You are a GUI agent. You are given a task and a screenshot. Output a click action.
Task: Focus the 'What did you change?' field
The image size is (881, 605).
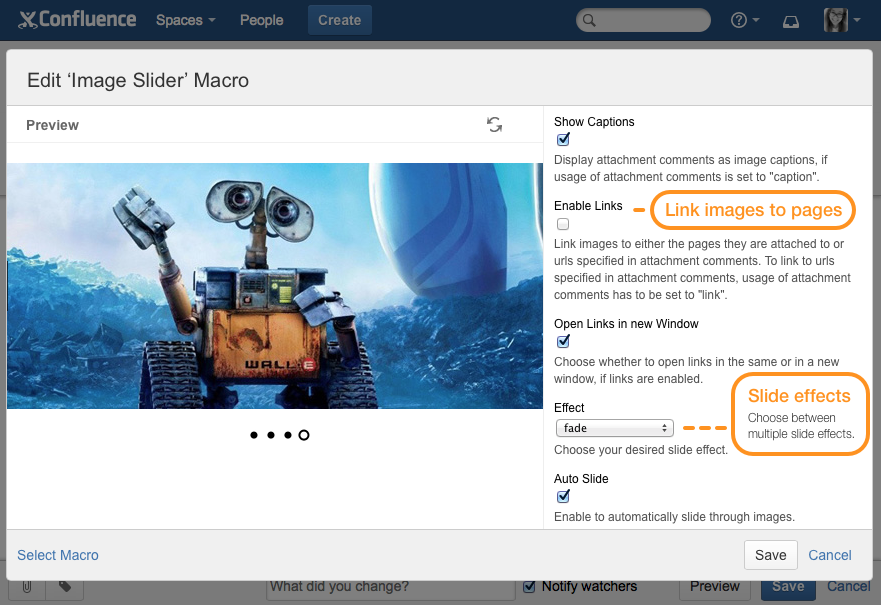[x=390, y=587]
